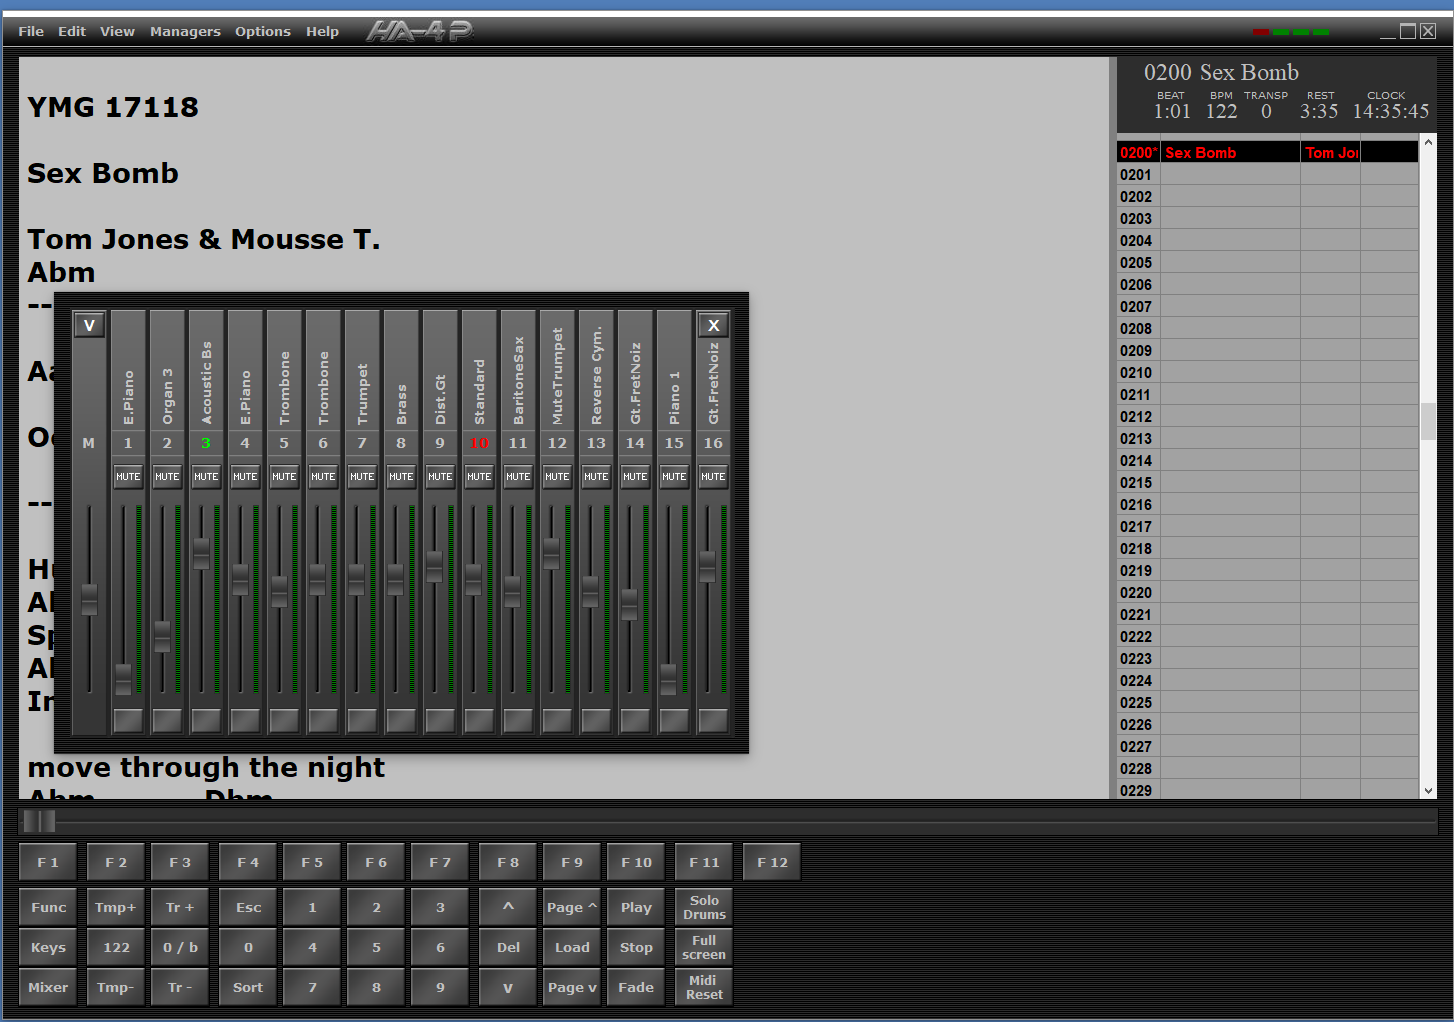Decrease tempo with Tmp- button

115,987
